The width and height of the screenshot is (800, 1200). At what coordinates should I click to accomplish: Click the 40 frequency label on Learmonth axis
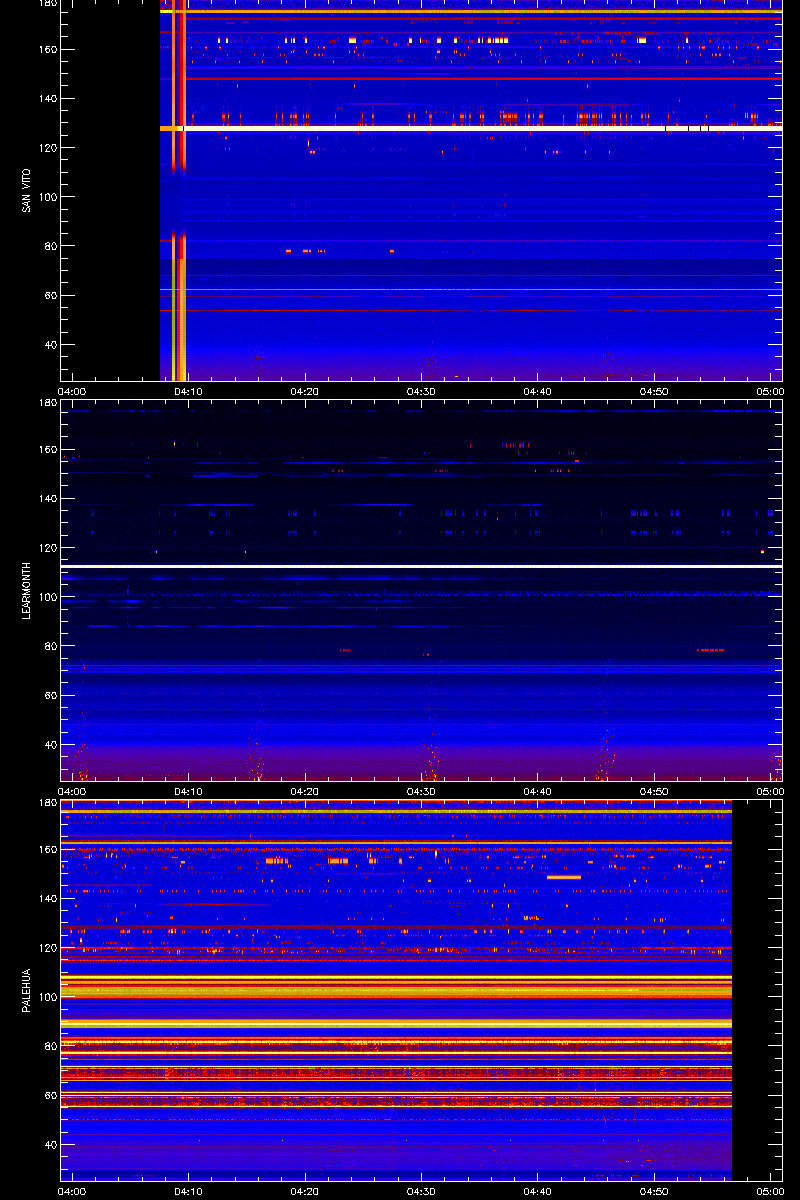49,745
